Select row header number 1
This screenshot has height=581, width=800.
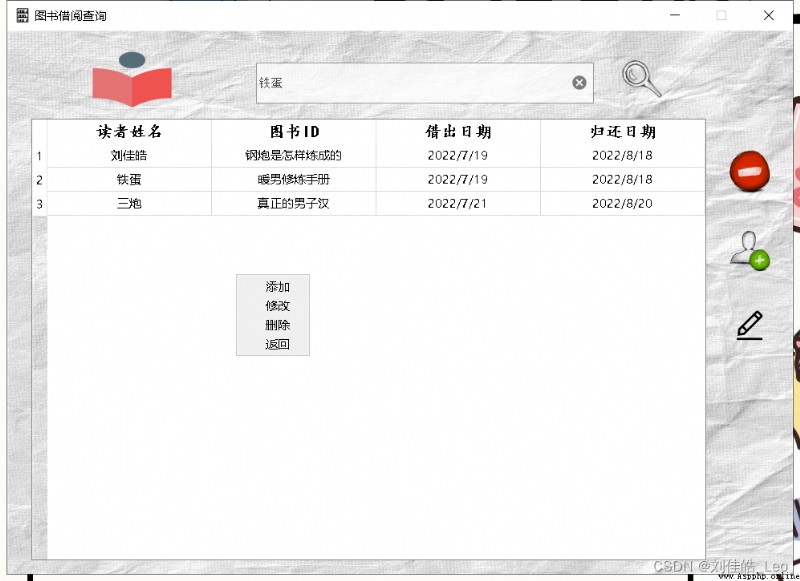(x=39, y=156)
